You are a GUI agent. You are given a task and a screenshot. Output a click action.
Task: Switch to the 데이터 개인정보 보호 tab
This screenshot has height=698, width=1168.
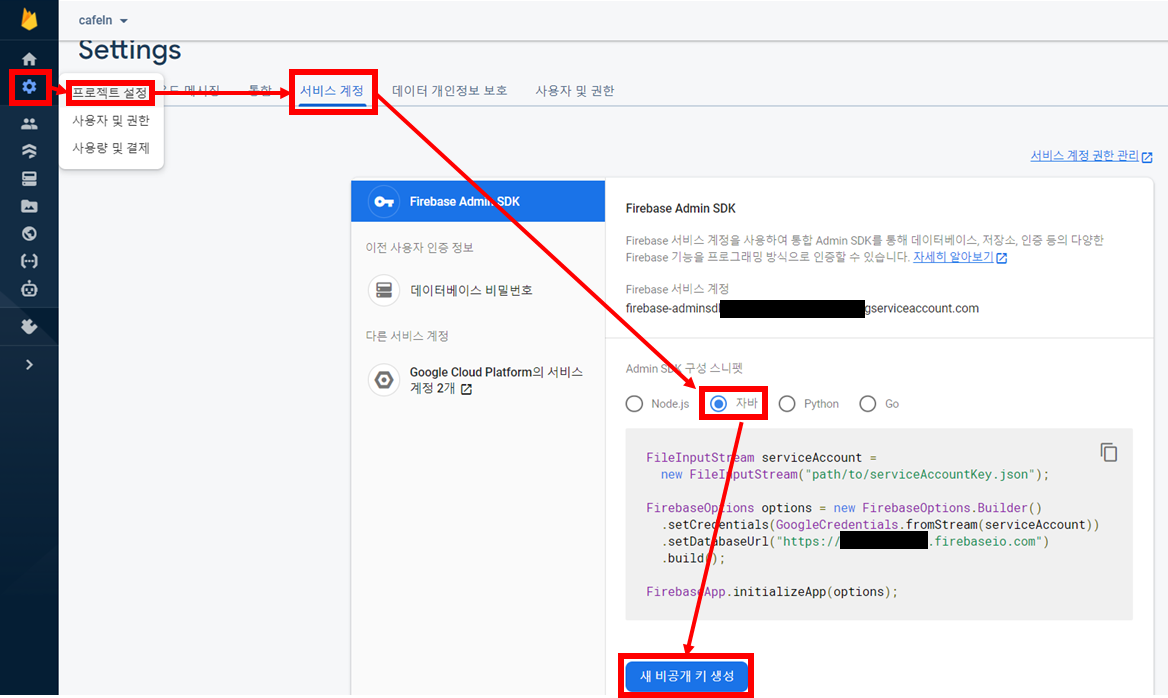[x=449, y=91]
